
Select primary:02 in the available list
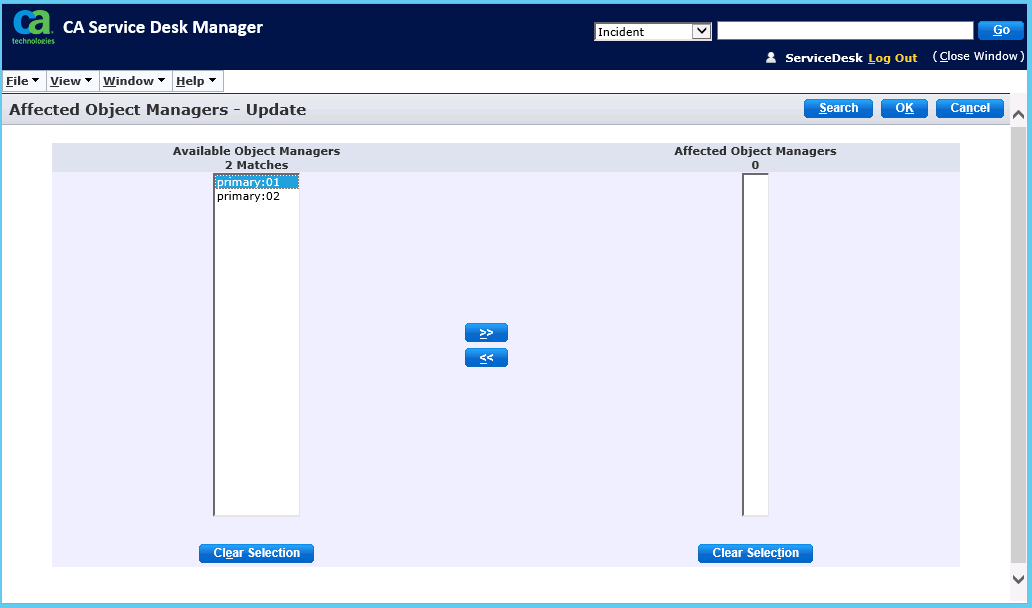click(x=249, y=197)
